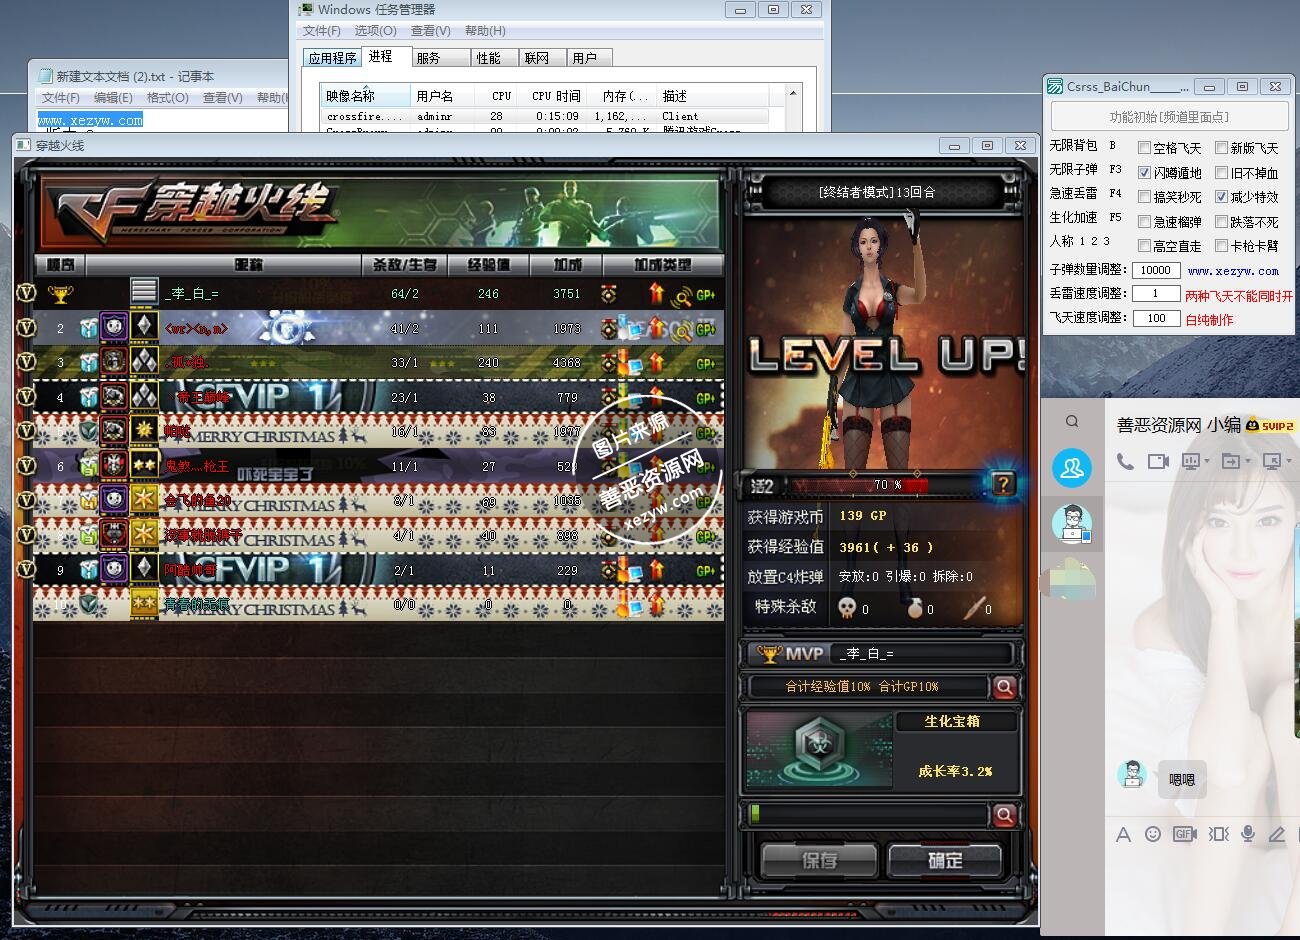Expand the file transfer dropdown arrow
The image size is (1300, 940).
click(x=1246, y=462)
